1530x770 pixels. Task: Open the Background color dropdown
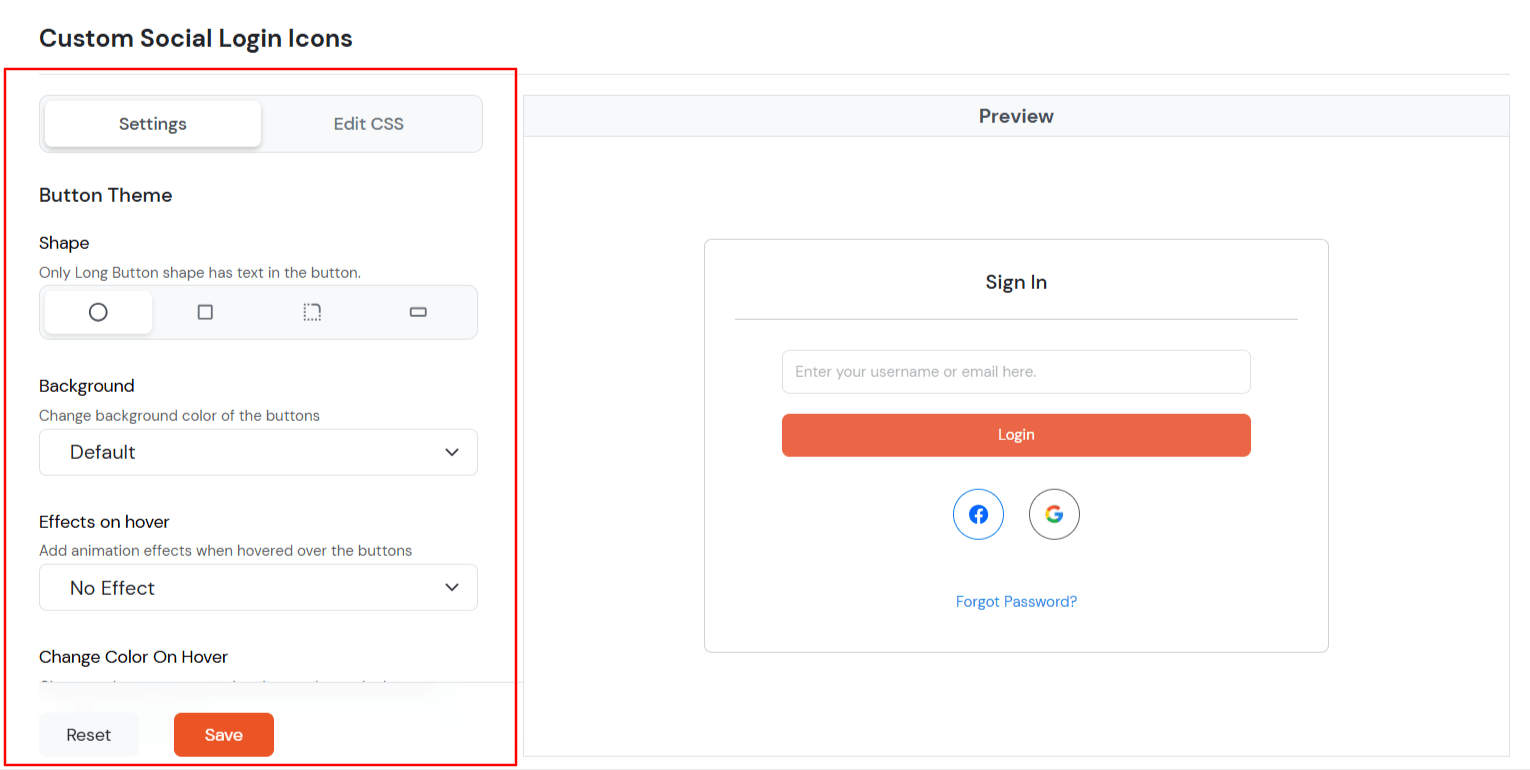coord(258,452)
